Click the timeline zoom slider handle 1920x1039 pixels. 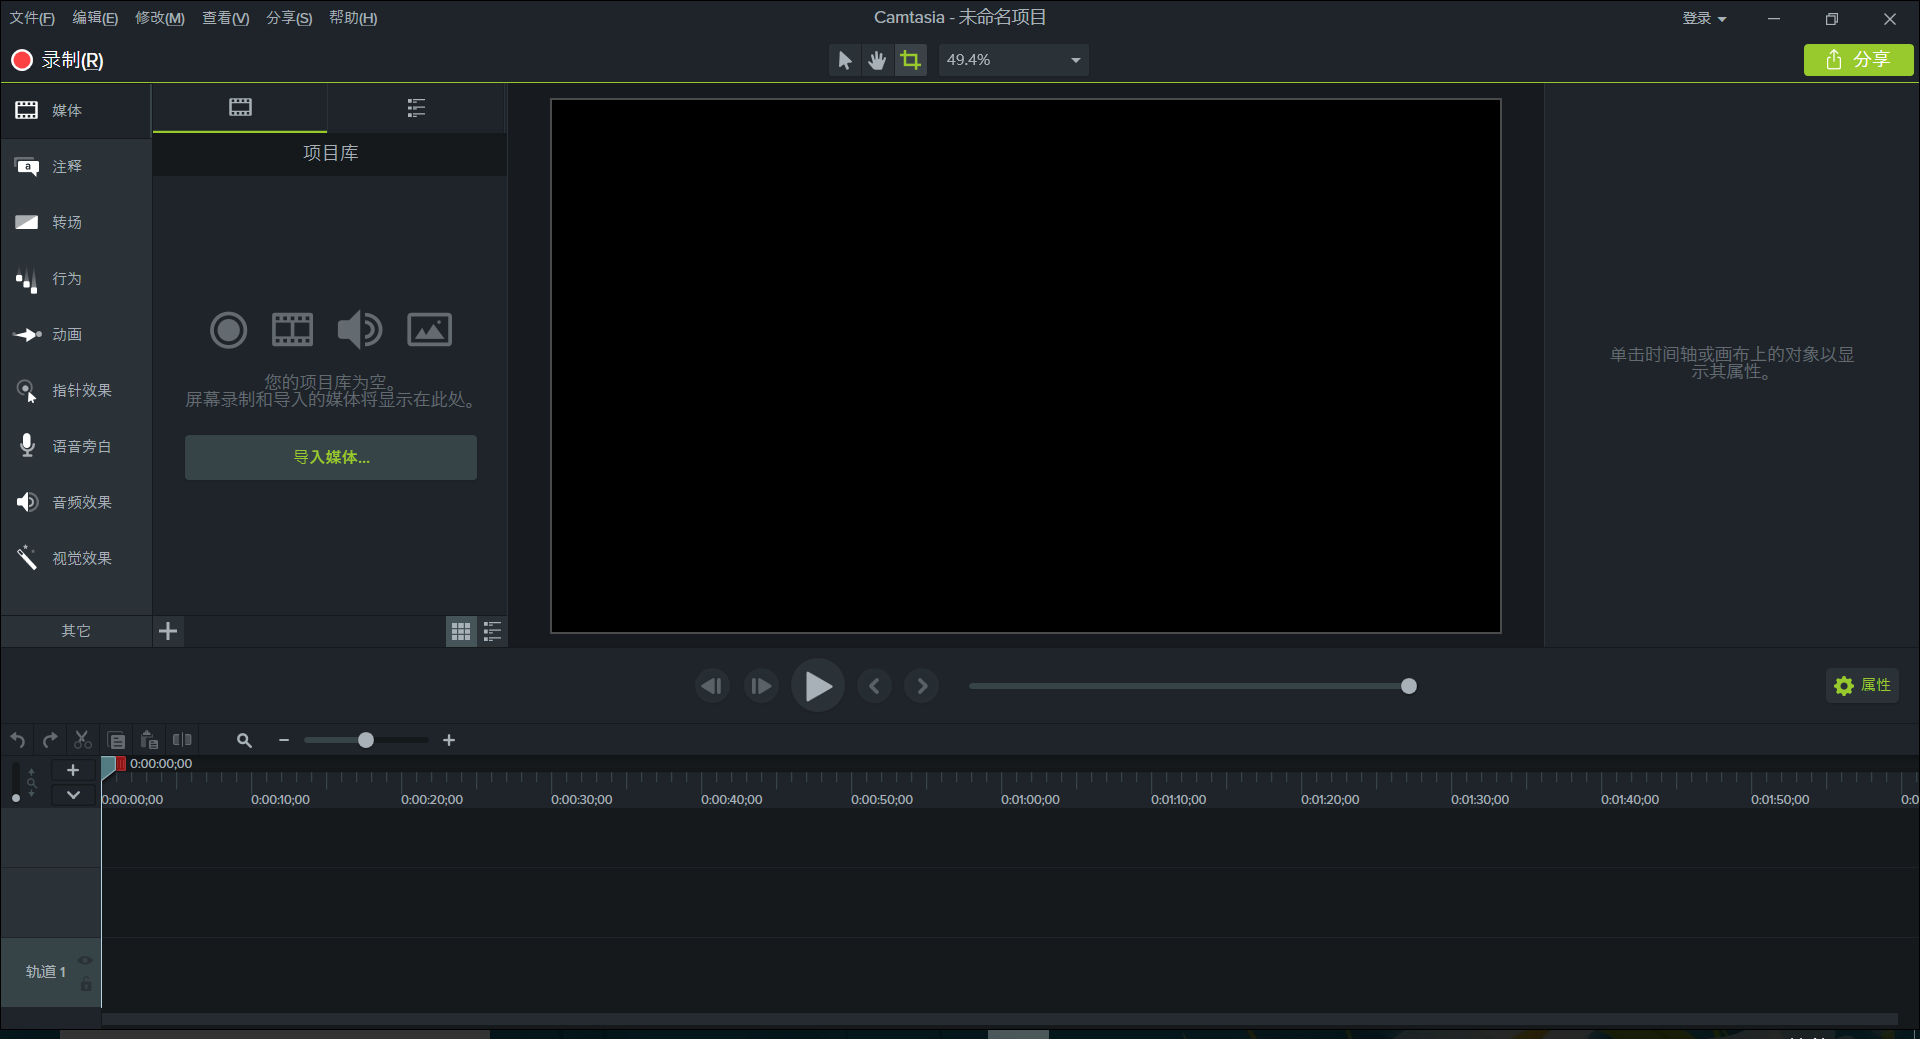tap(366, 740)
